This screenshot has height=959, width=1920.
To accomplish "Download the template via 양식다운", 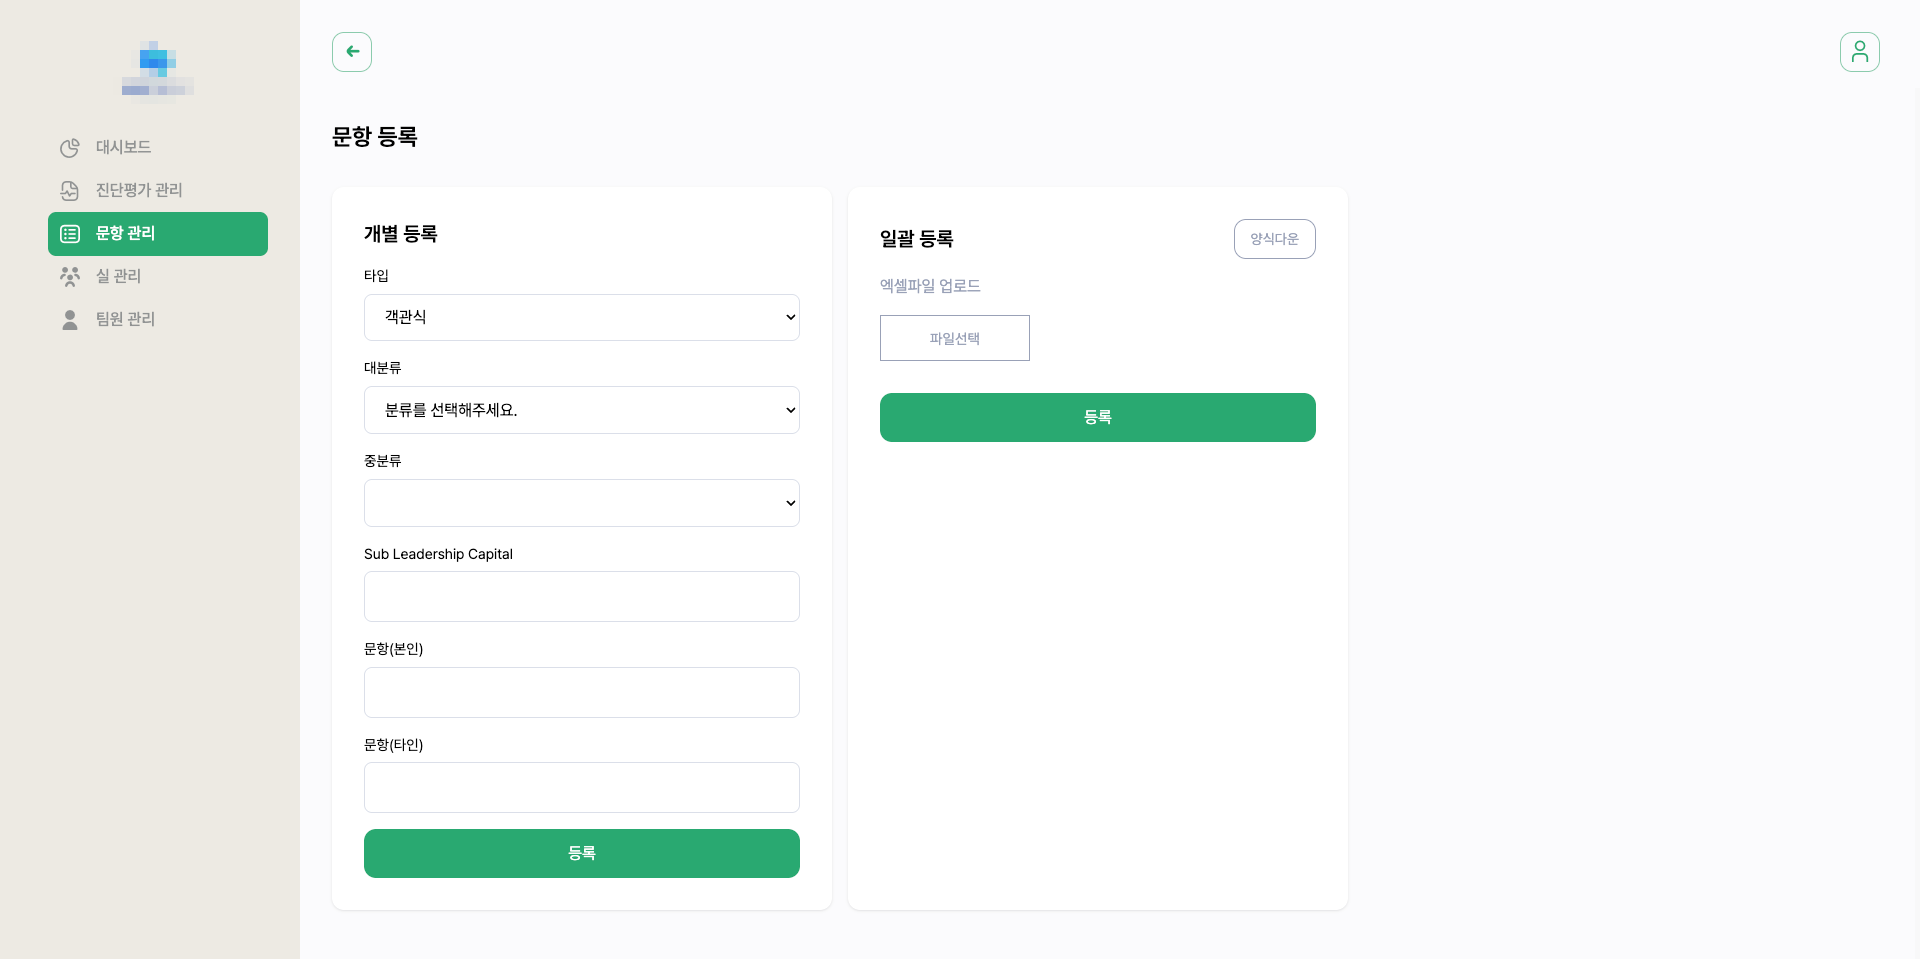I will click(x=1274, y=239).
